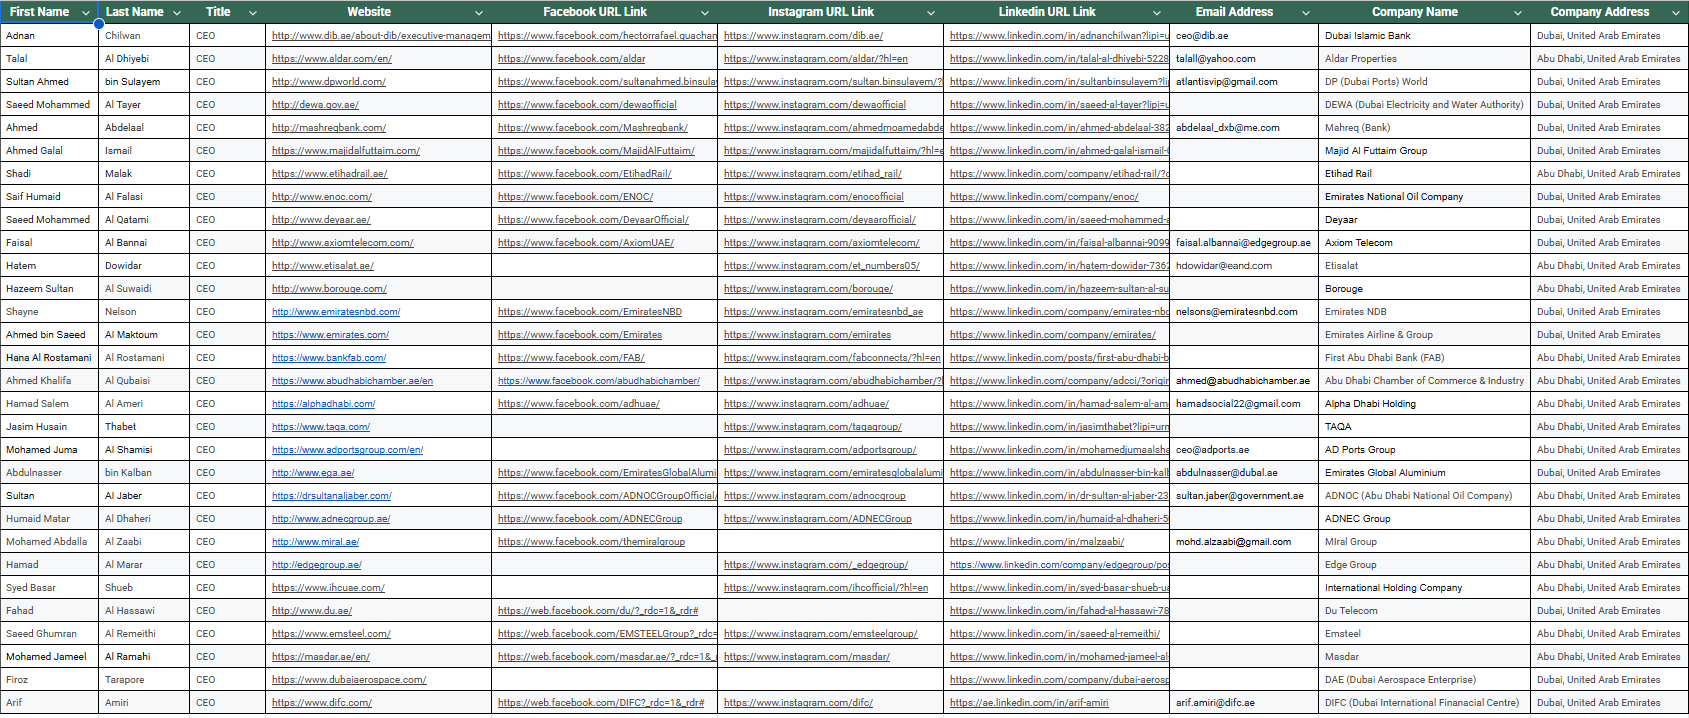Image resolution: width=1689 pixels, height=718 pixels.
Task: Open the Title column filter dropdown
Action: coord(253,13)
